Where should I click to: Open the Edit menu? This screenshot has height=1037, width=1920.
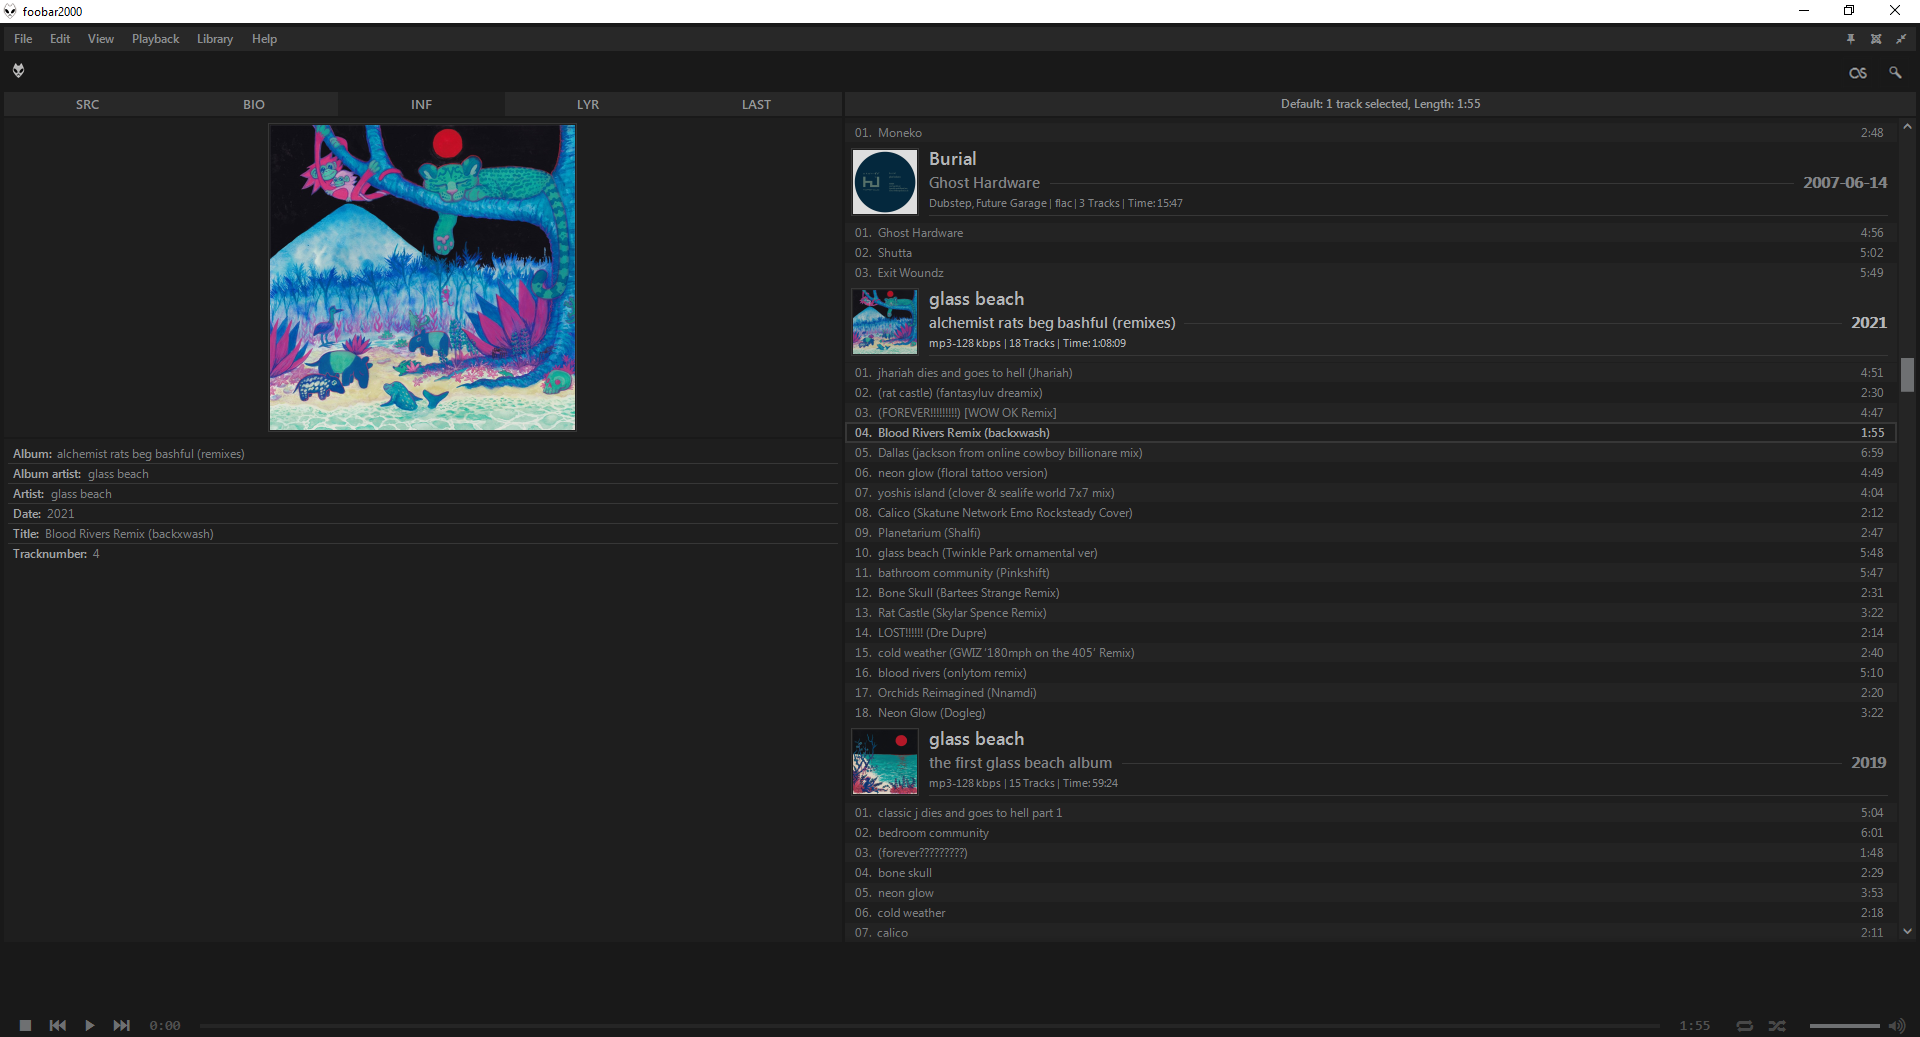(60, 39)
